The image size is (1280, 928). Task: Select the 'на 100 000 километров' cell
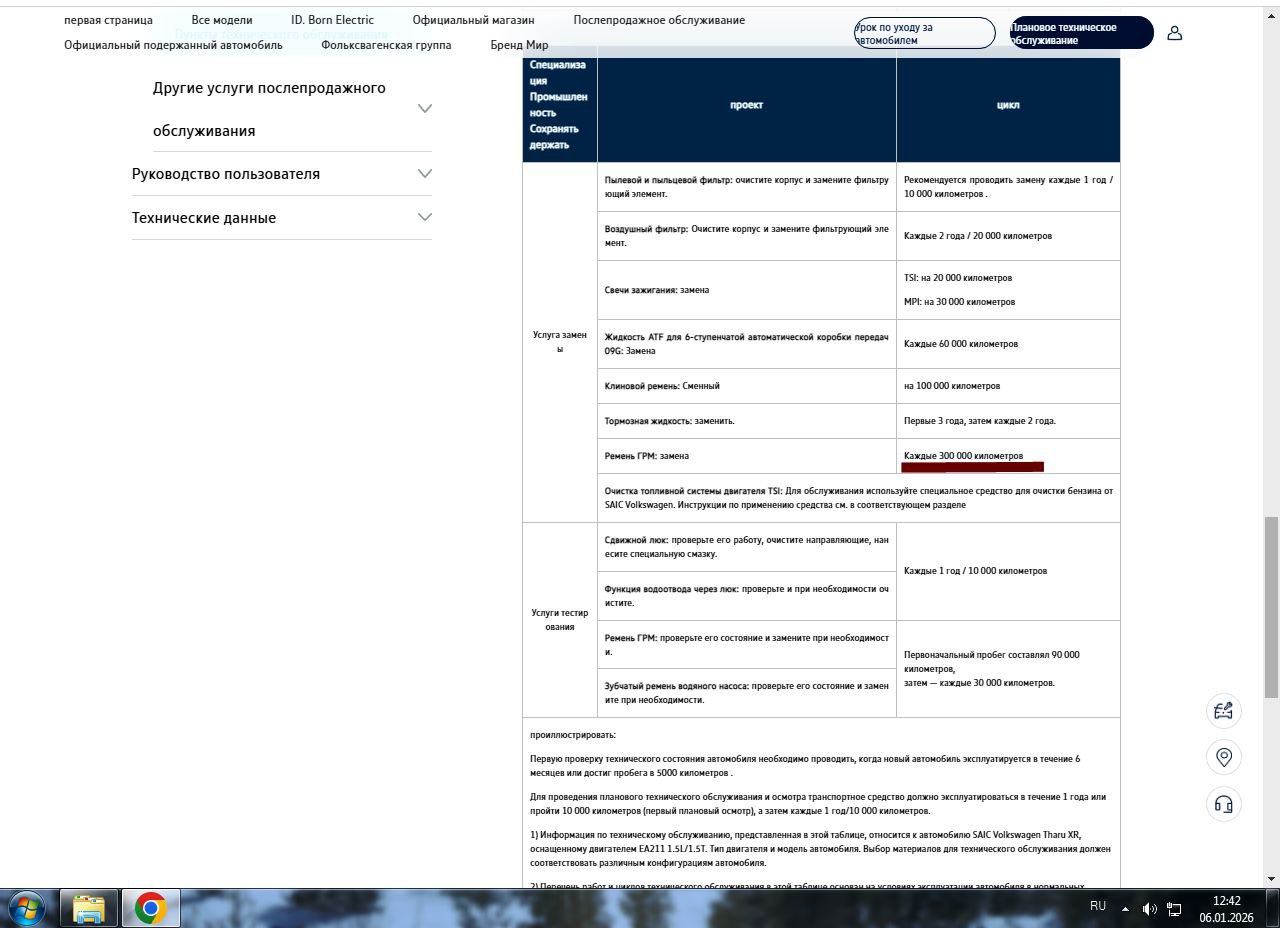click(1008, 386)
